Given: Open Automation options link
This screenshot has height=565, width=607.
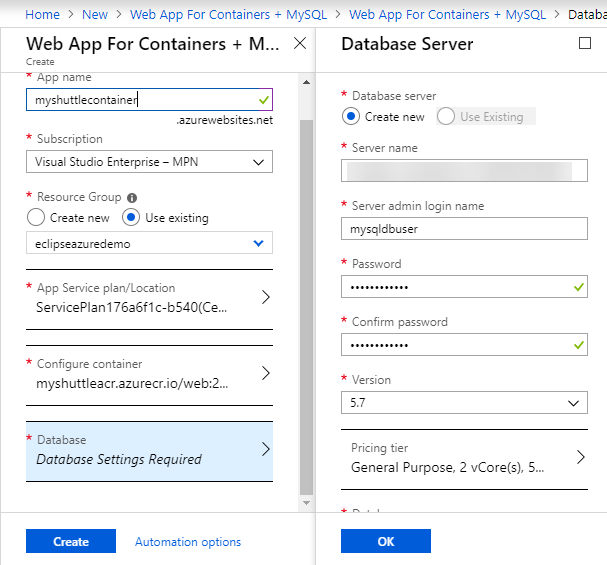Looking at the screenshot, I should pyautogui.click(x=188, y=542).
